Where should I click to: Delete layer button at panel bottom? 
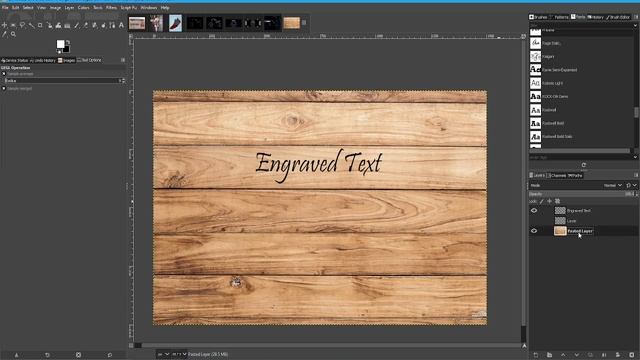click(x=632, y=355)
